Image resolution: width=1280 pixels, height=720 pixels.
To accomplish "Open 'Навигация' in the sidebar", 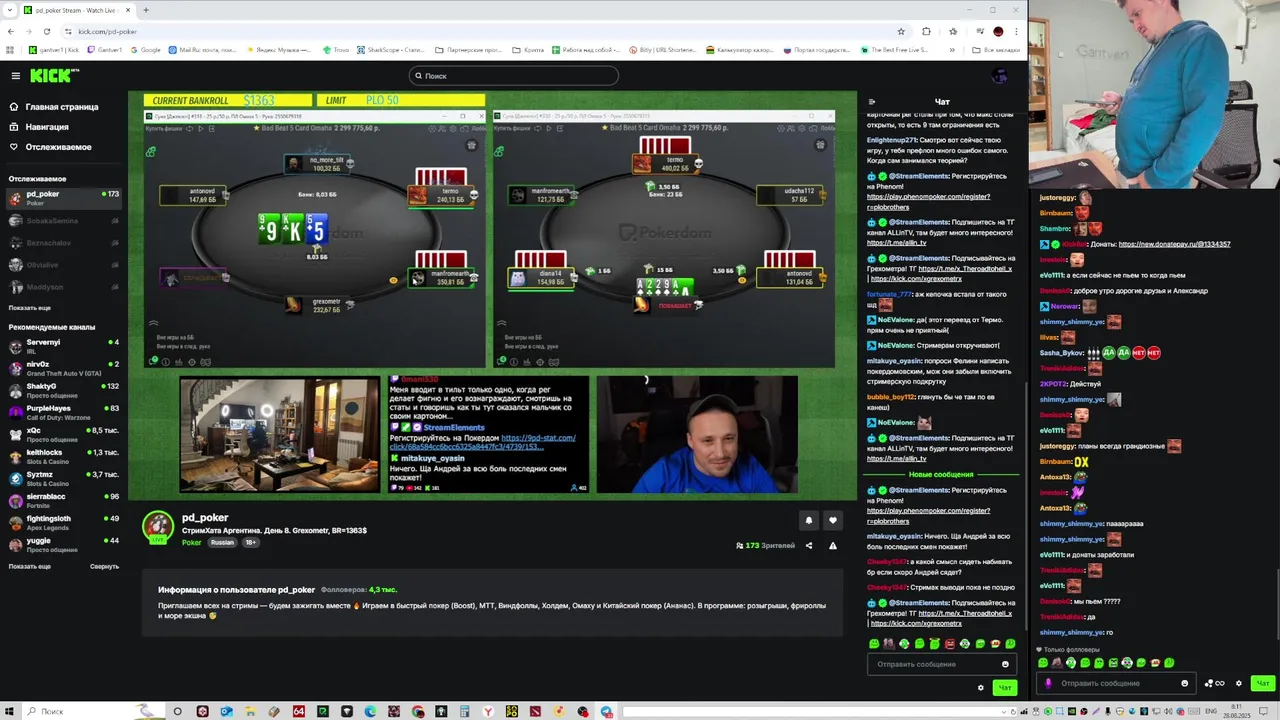I will point(47,127).
